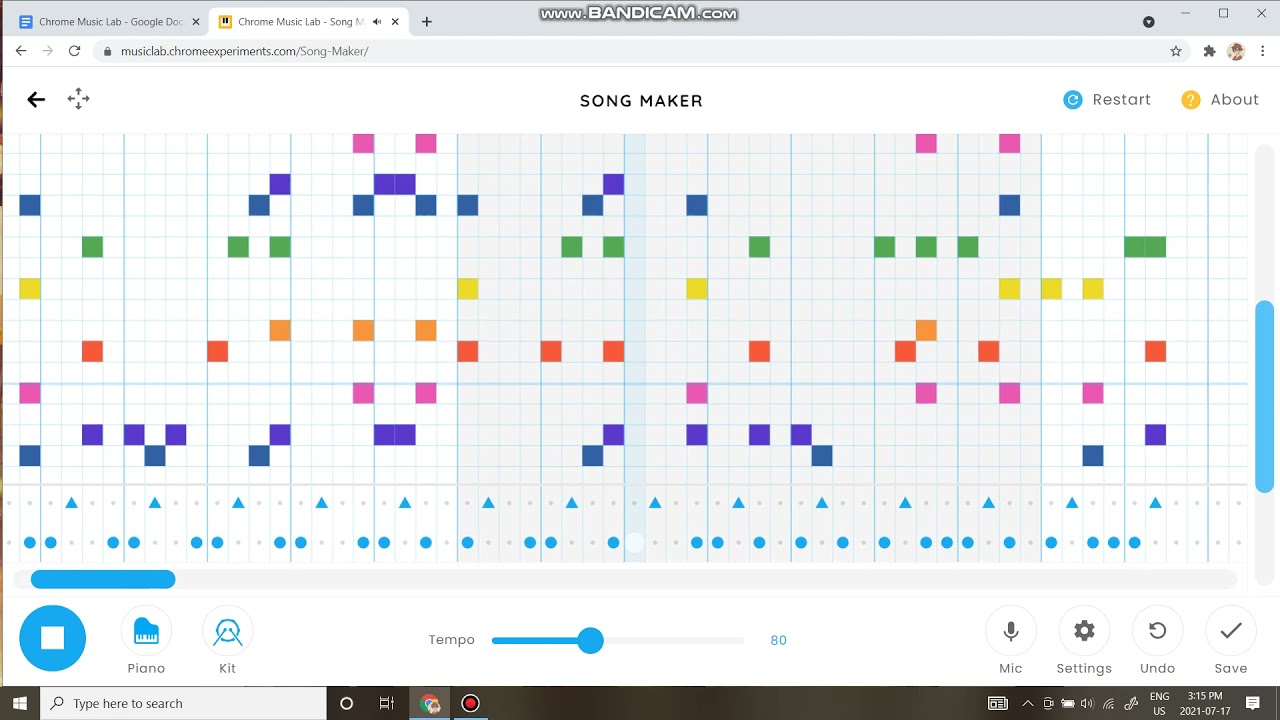The width and height of the screenshot is (1280, 720).
Task: Bookmark this page with the star
Action: point(1176,51)
